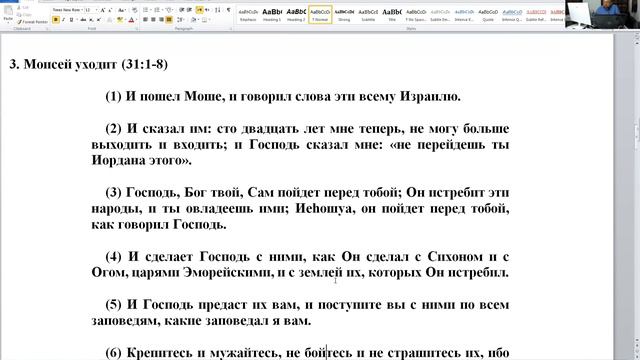Click the line spacing icon
The image size is (640, 360).
tap(180, 19)
